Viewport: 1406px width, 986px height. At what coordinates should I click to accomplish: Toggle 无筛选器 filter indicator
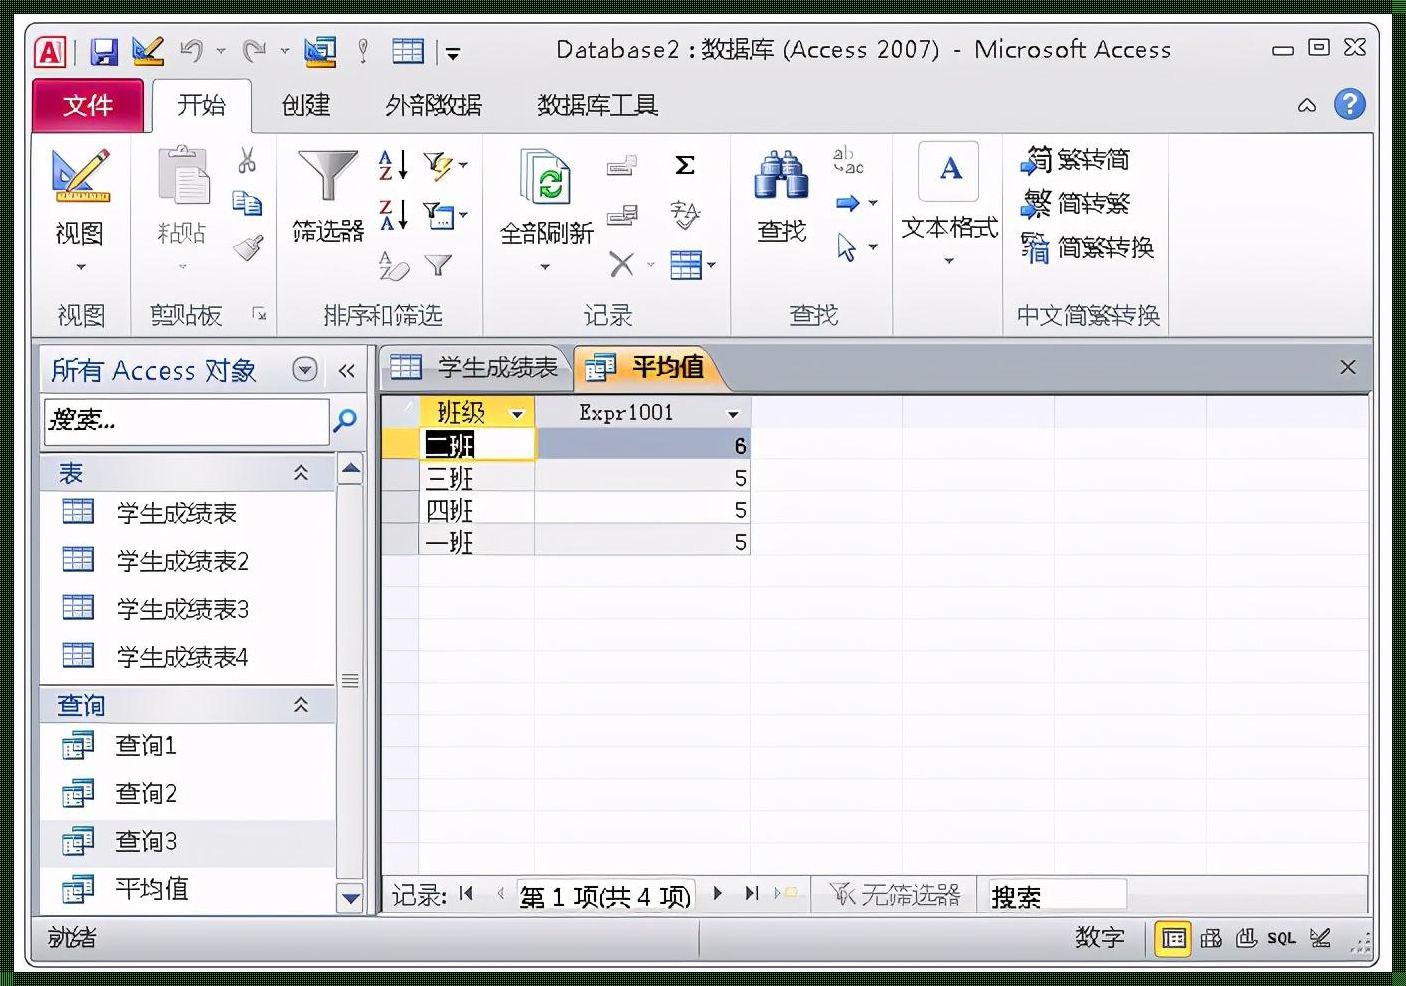click(x=895, y=895)
